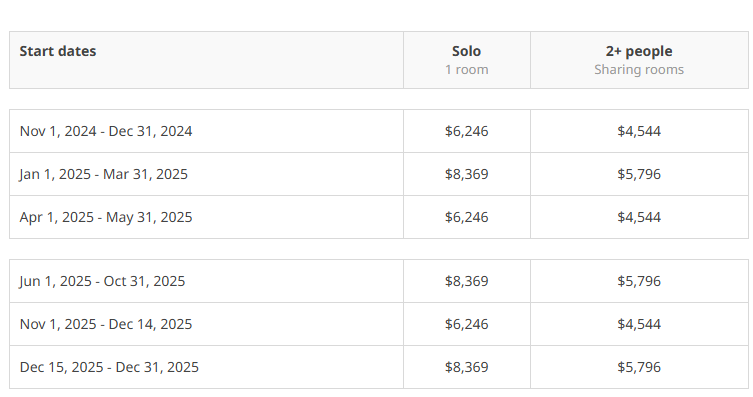This screenshot has height=397, width=753.
Task: Click the Apr 1, 2025 - May 31, 2025 row
Action: click(x=378, y=217)
